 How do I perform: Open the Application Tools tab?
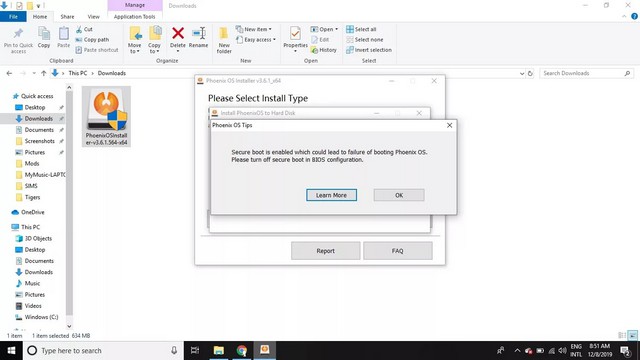point(134,17)
